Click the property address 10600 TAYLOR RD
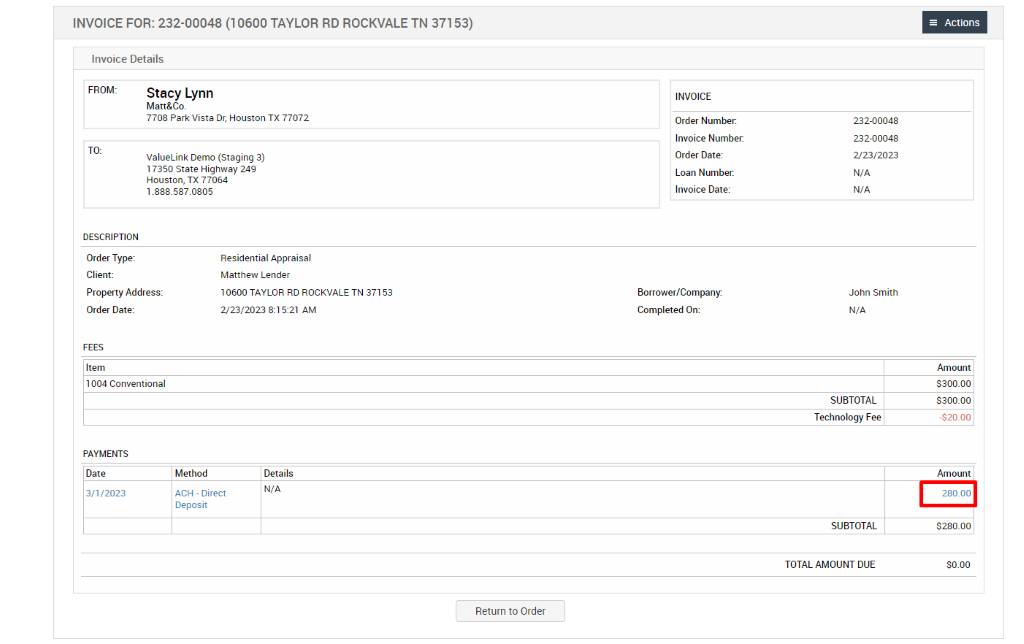The image size is (1024, 644). (x=305, y=292)
